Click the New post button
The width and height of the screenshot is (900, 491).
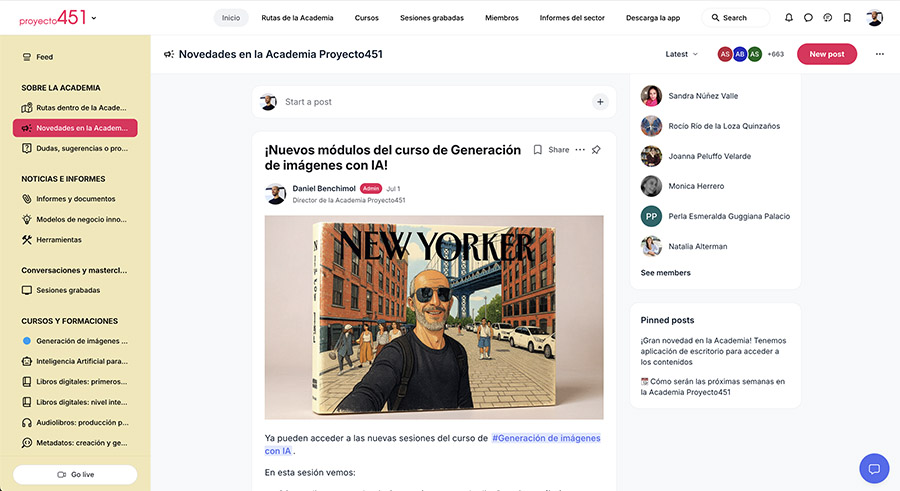(827, 54)
